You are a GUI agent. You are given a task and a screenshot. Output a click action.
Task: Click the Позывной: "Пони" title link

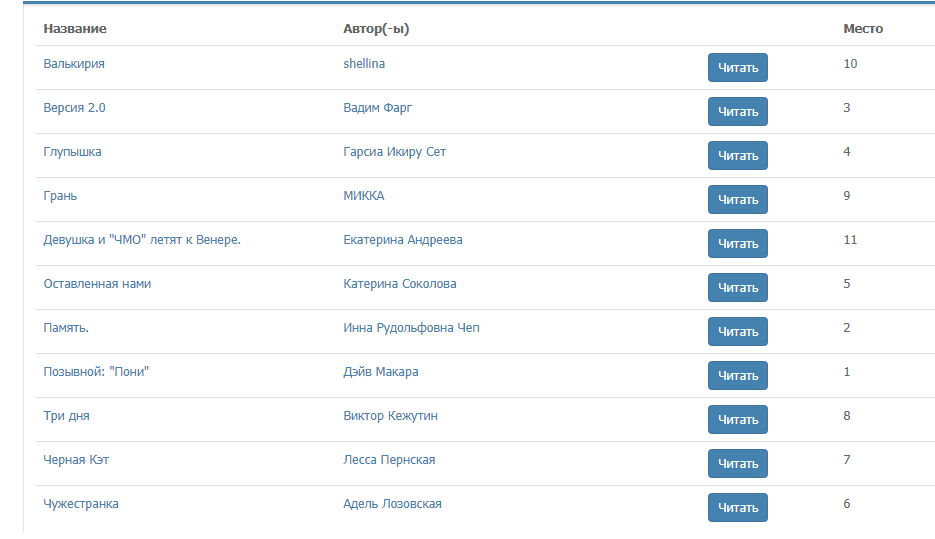point(103,372)
